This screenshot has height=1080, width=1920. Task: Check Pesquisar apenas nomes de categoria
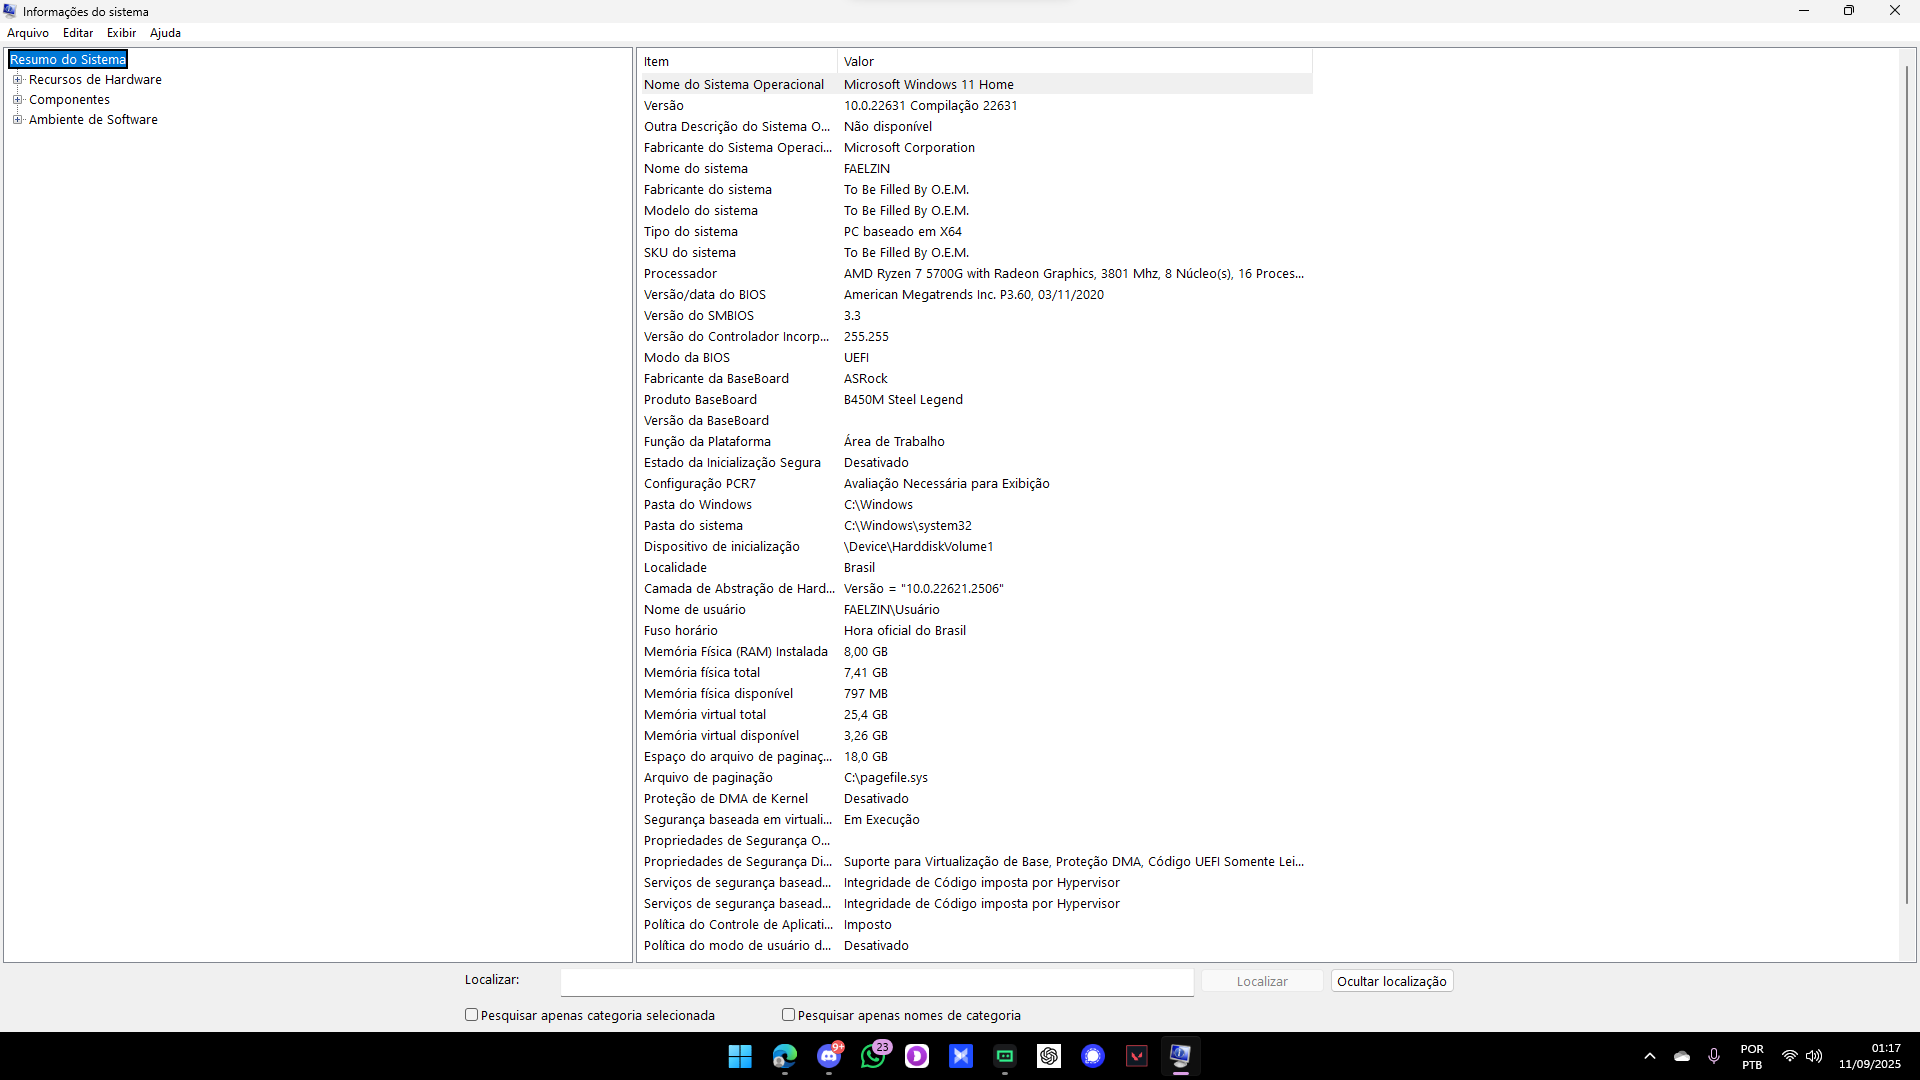click(788, 1014)
